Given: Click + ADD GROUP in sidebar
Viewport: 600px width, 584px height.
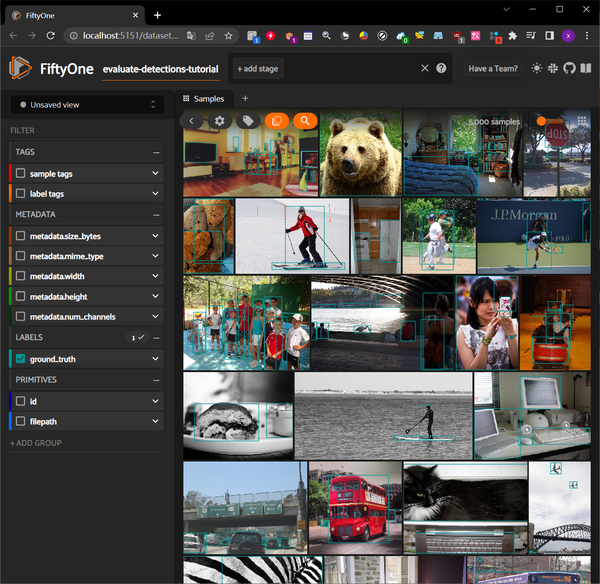Looking at the screenshot, I should (37, 442).
